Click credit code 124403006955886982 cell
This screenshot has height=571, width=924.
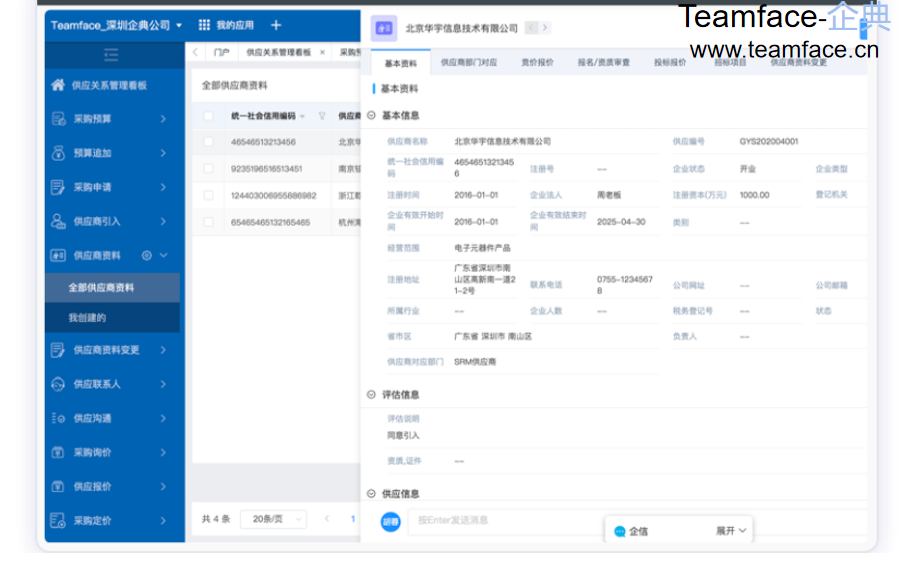click(x=273, y=196)
